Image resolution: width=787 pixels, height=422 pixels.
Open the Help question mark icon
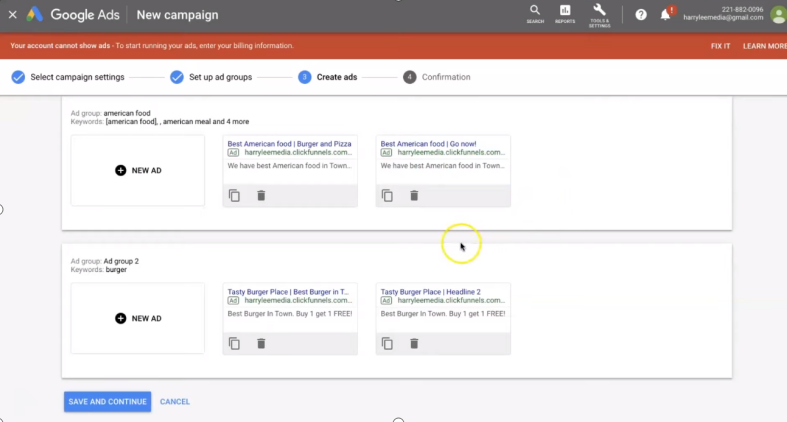(641, 15)
